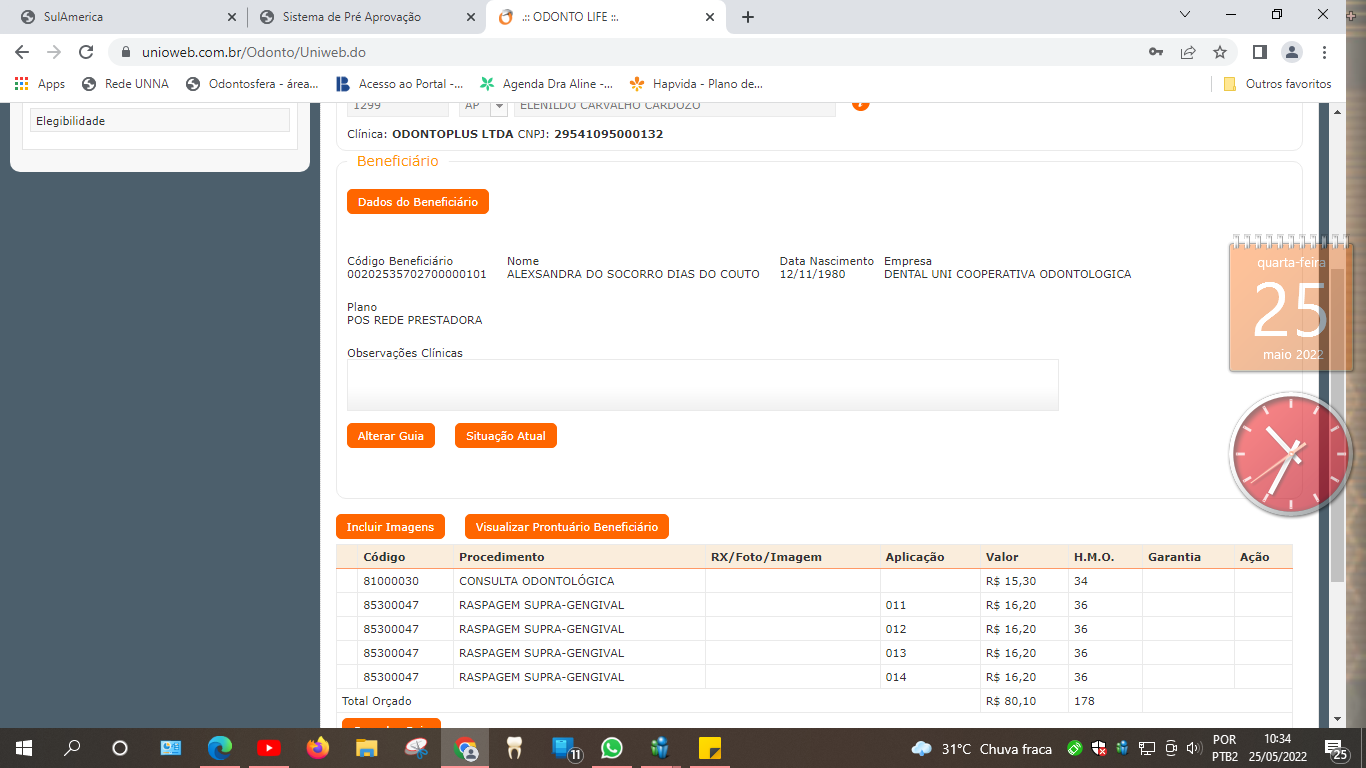Bookmark this page with the star icon
This screenshot has height=768, width=1366.
tap(1220, 52)
